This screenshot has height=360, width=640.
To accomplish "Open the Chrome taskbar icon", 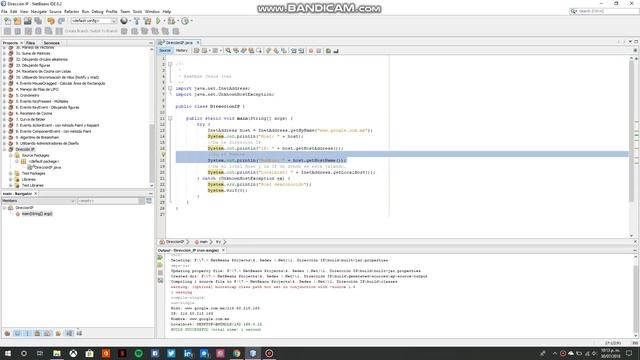I will pos(236,353).
